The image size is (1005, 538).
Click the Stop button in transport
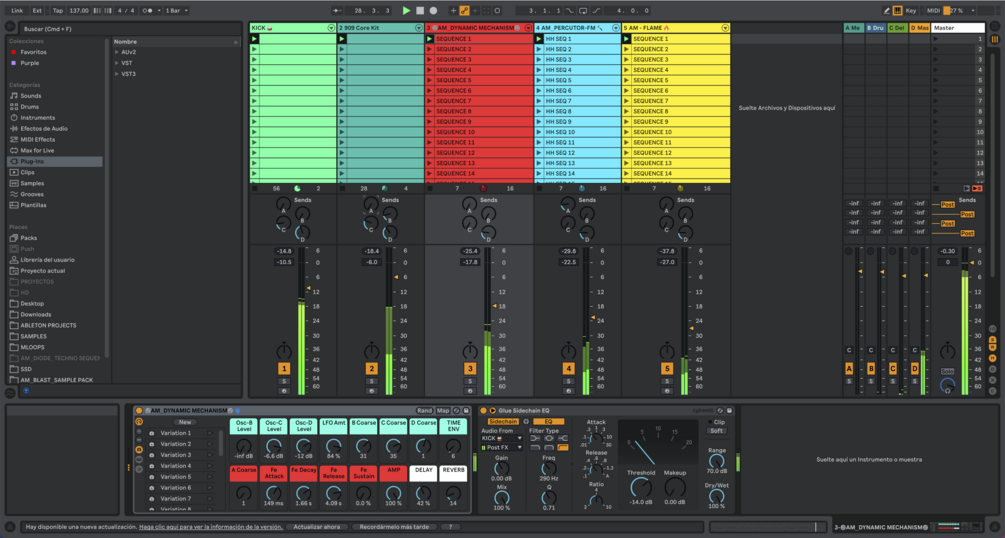point(420,10)
